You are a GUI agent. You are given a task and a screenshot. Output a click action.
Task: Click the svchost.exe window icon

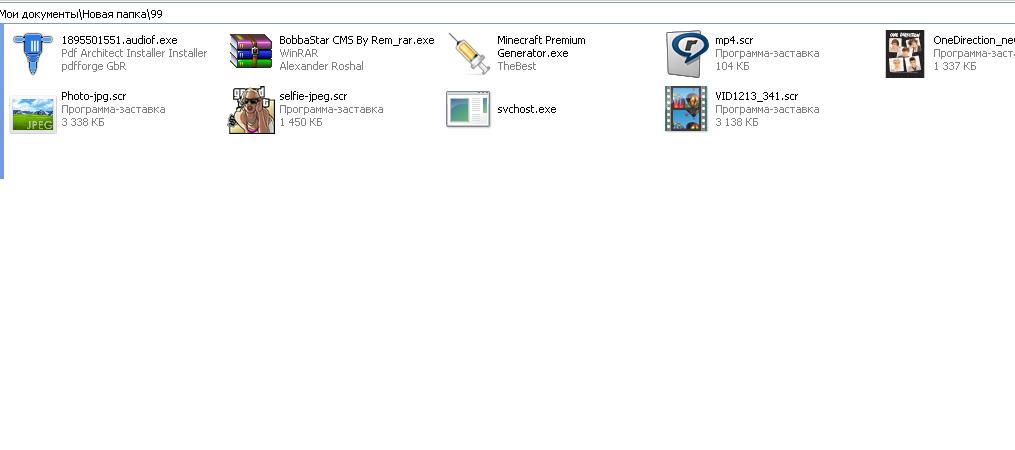(469, 109)
